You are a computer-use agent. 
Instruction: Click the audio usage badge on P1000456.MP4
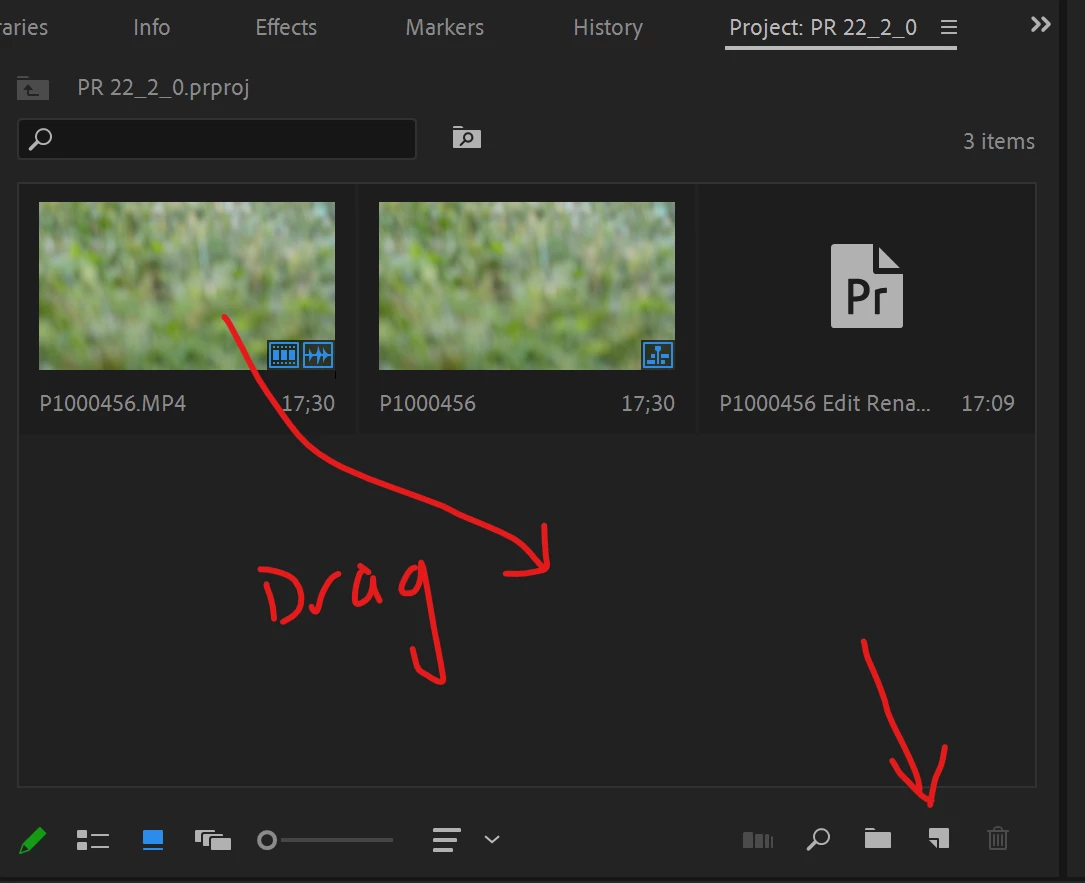(318, 355)
